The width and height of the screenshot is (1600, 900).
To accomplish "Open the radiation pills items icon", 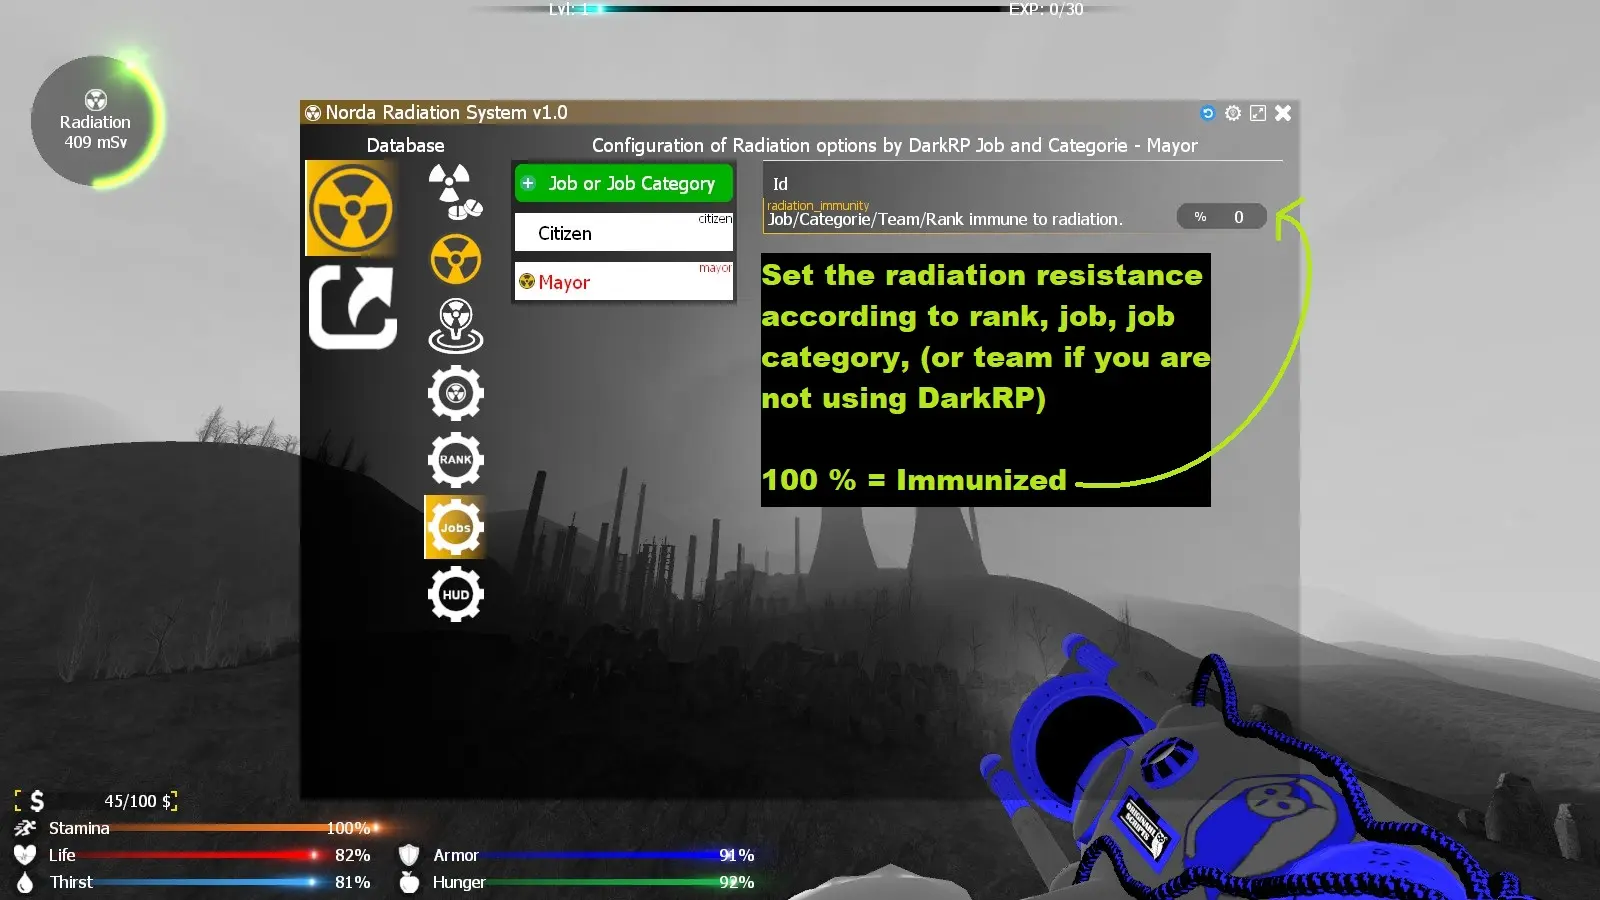I will pyautogui.click(x=455, y=191).
